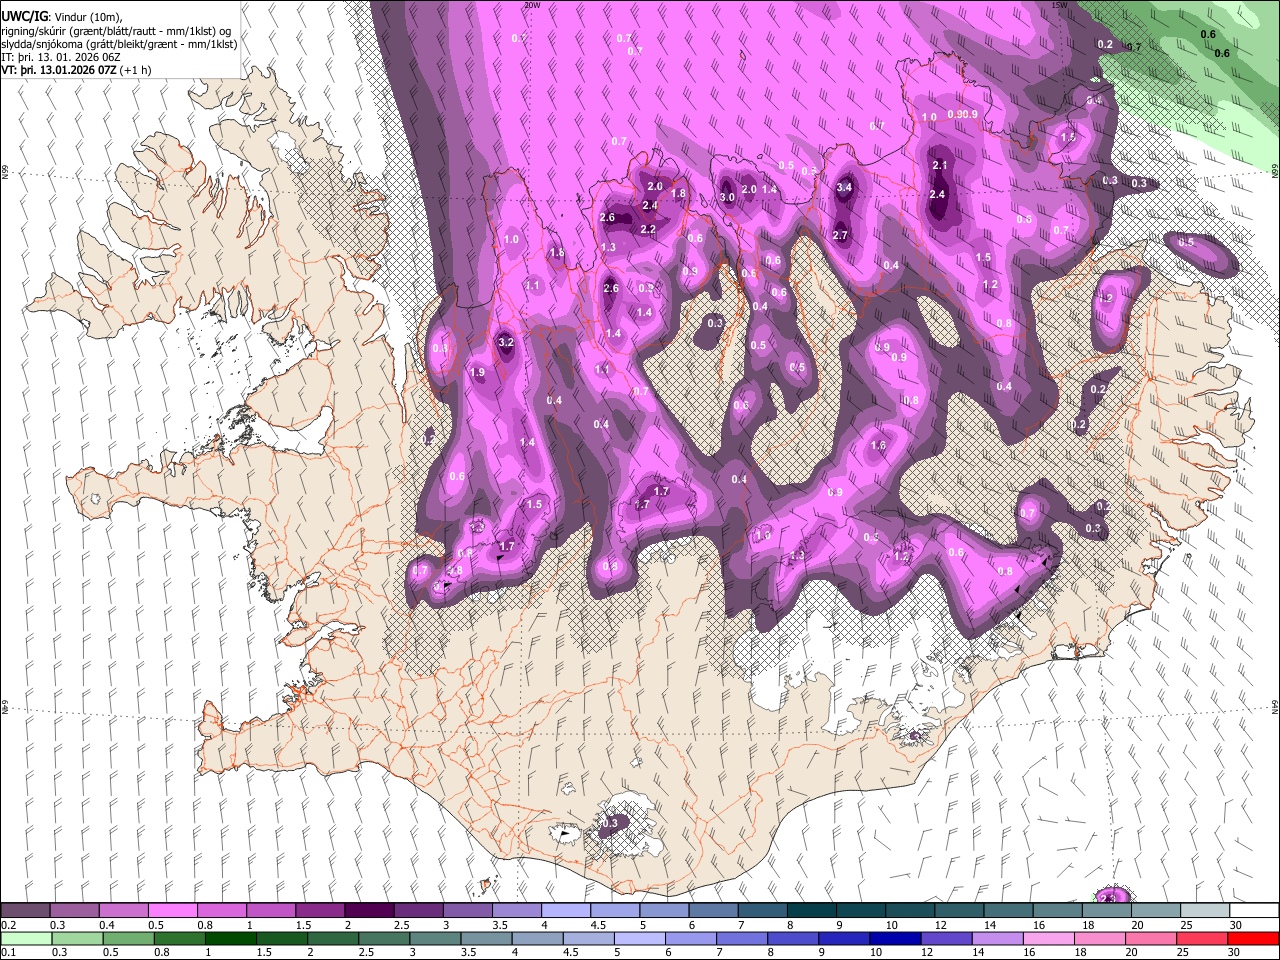
Task: Click the '0.1' number label under the lower scale
Action: [x=9, y=952]
